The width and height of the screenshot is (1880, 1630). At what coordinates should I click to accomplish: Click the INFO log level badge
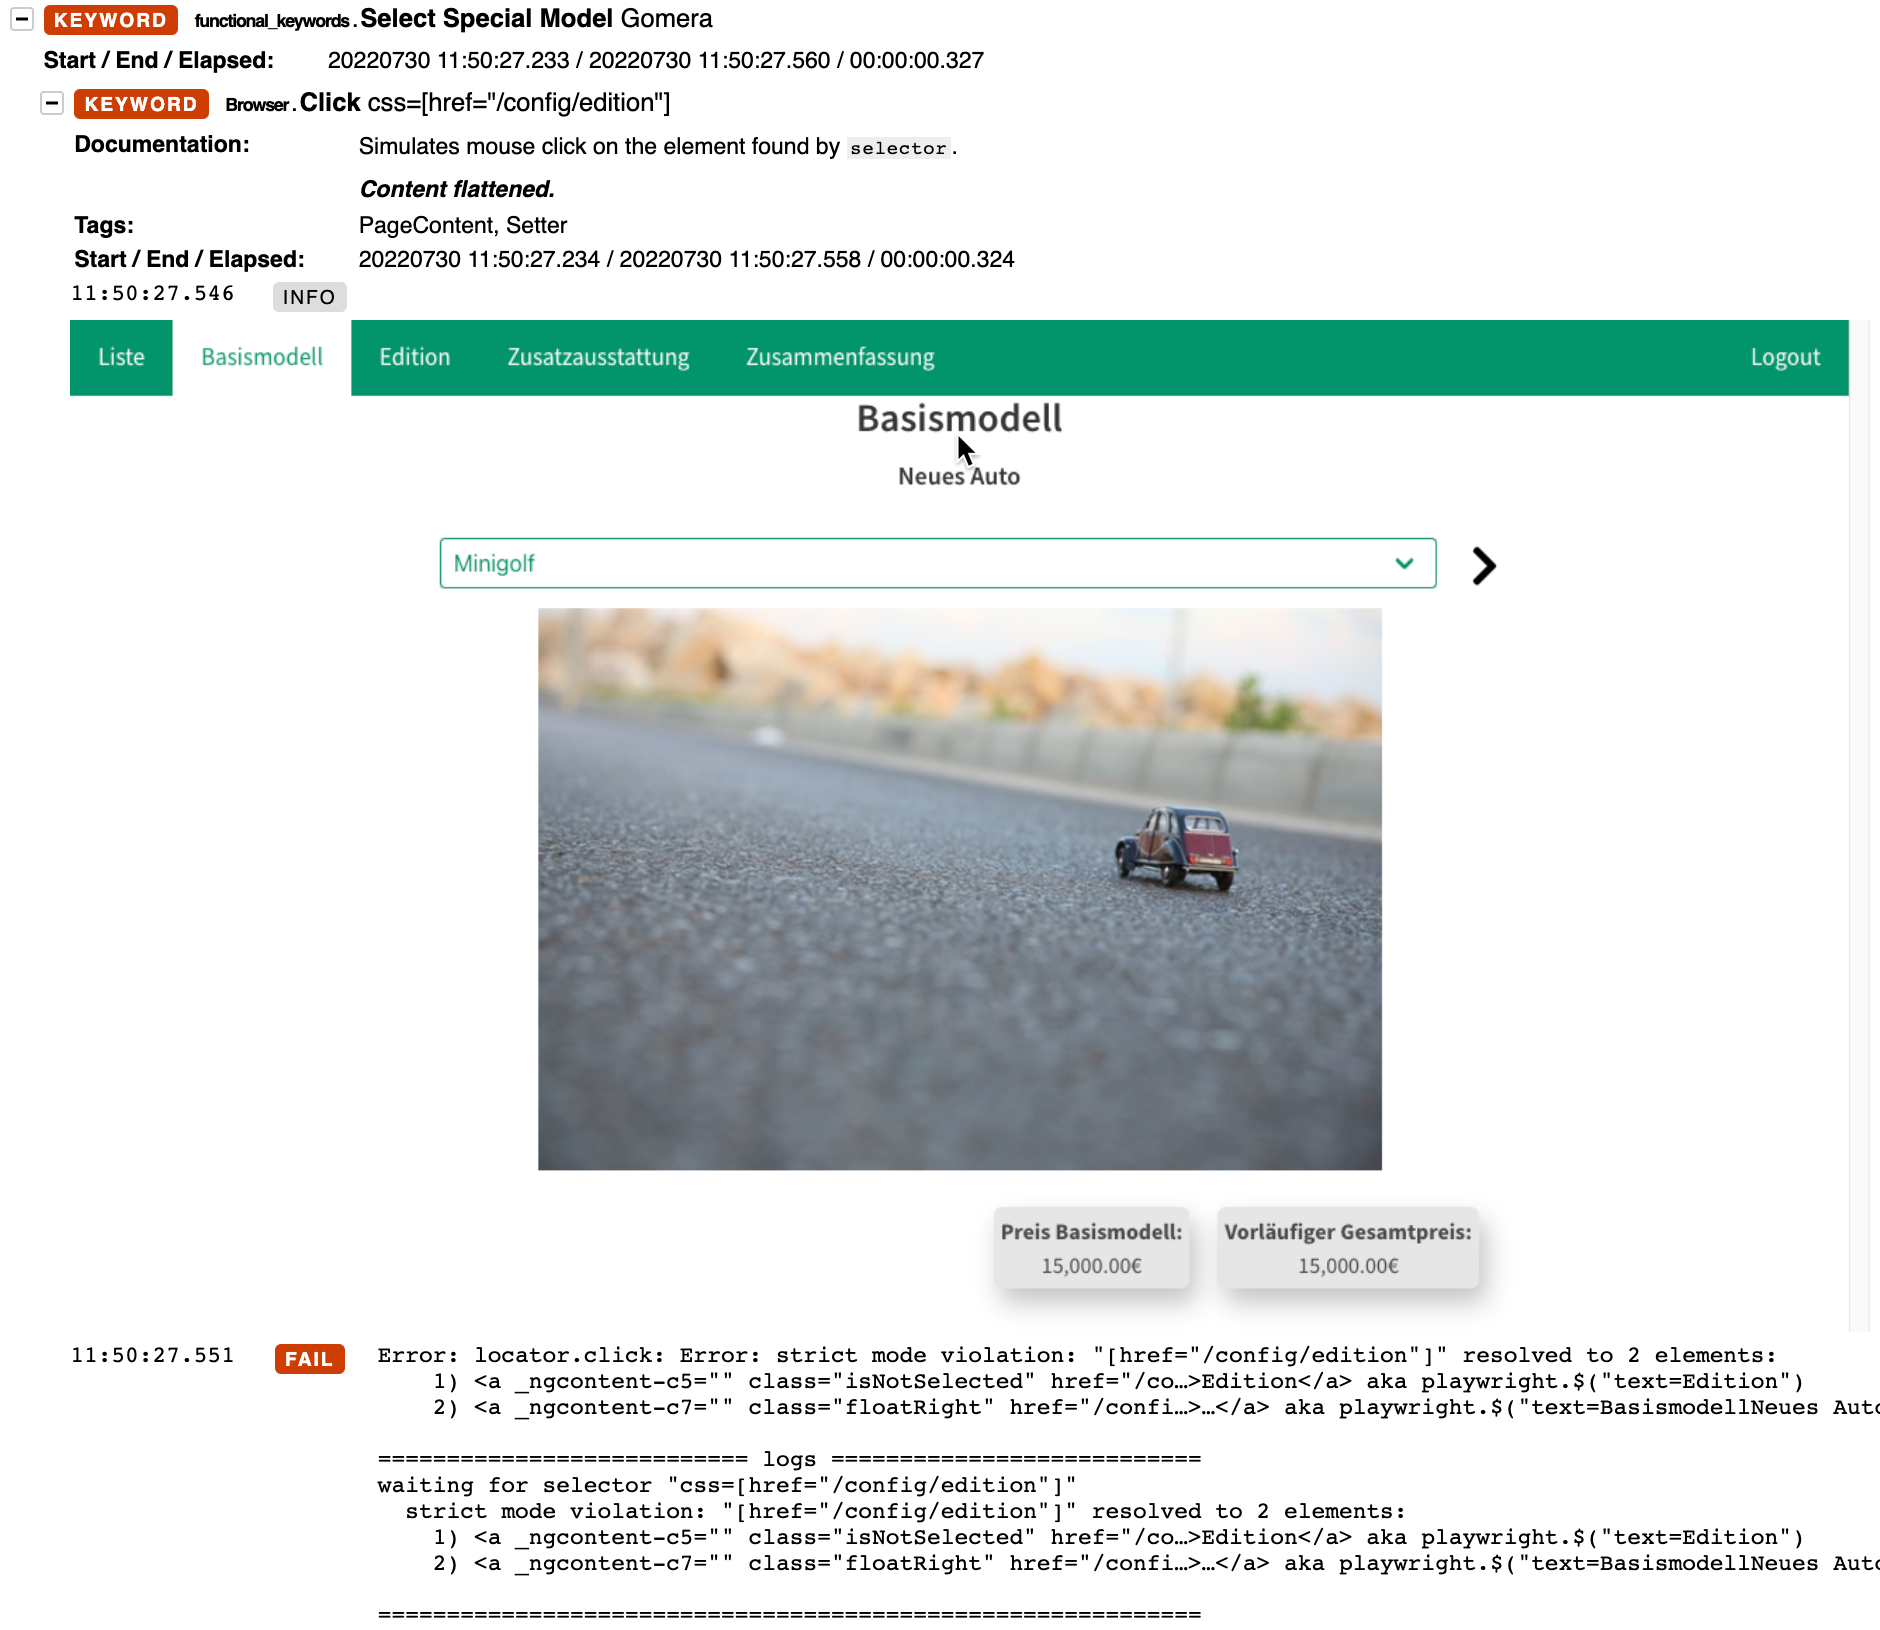coord(309,296)
